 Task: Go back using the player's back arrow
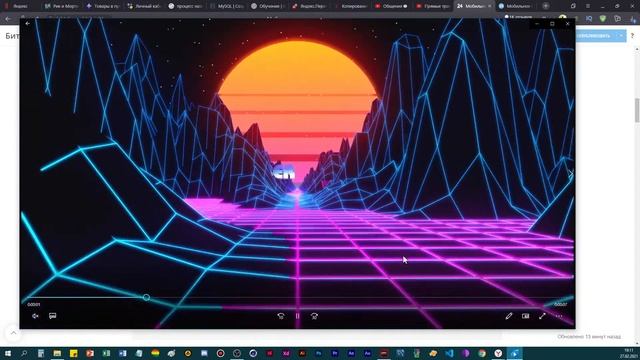click(27, 24)
